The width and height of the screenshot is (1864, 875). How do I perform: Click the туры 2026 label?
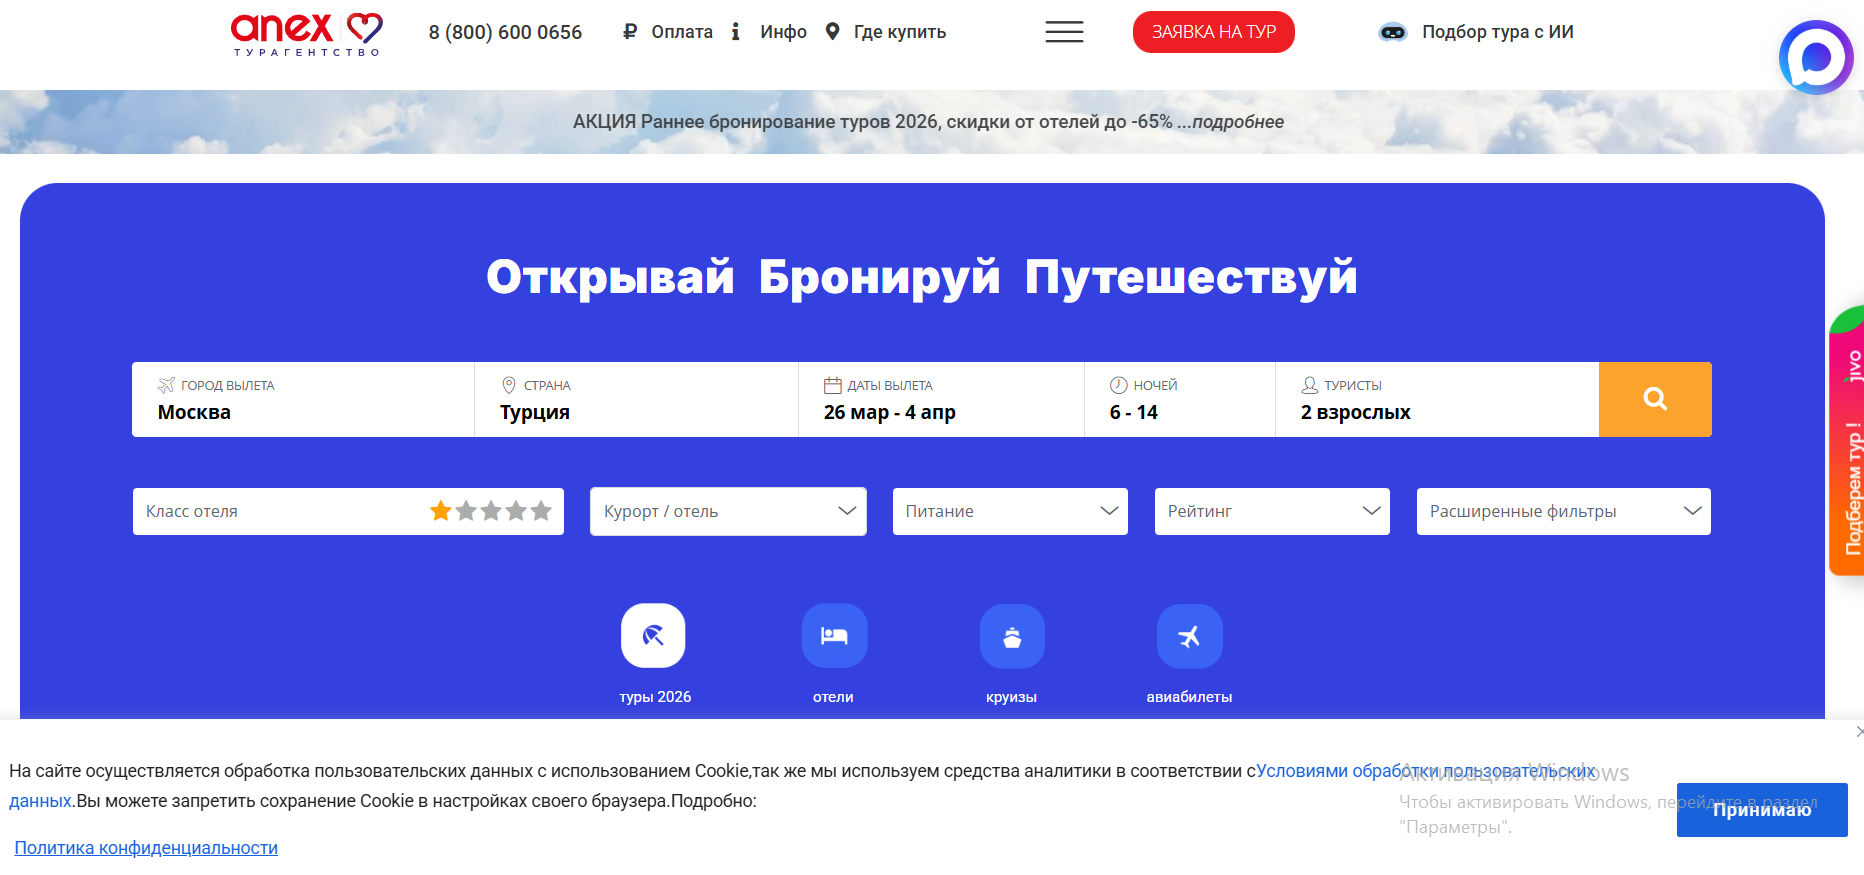point(655,697)
